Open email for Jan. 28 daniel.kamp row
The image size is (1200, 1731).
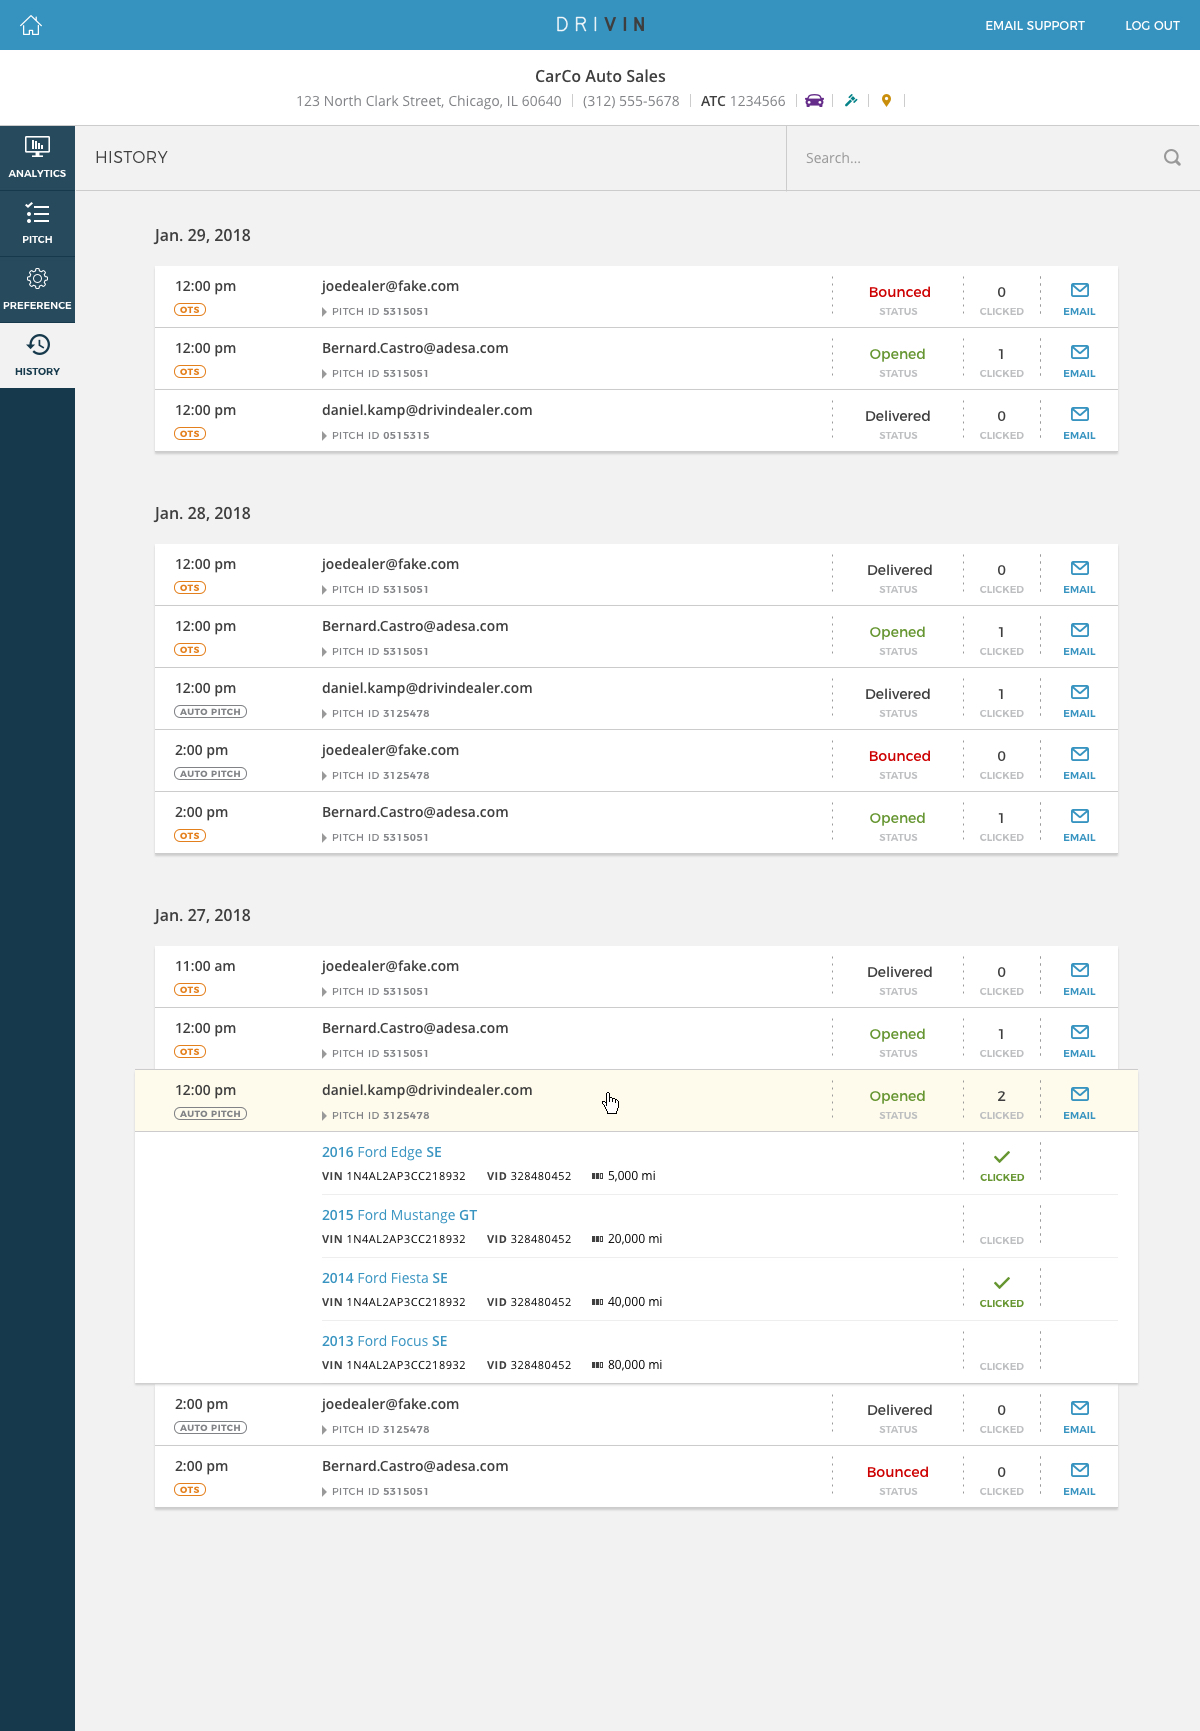pos(1079,700)
